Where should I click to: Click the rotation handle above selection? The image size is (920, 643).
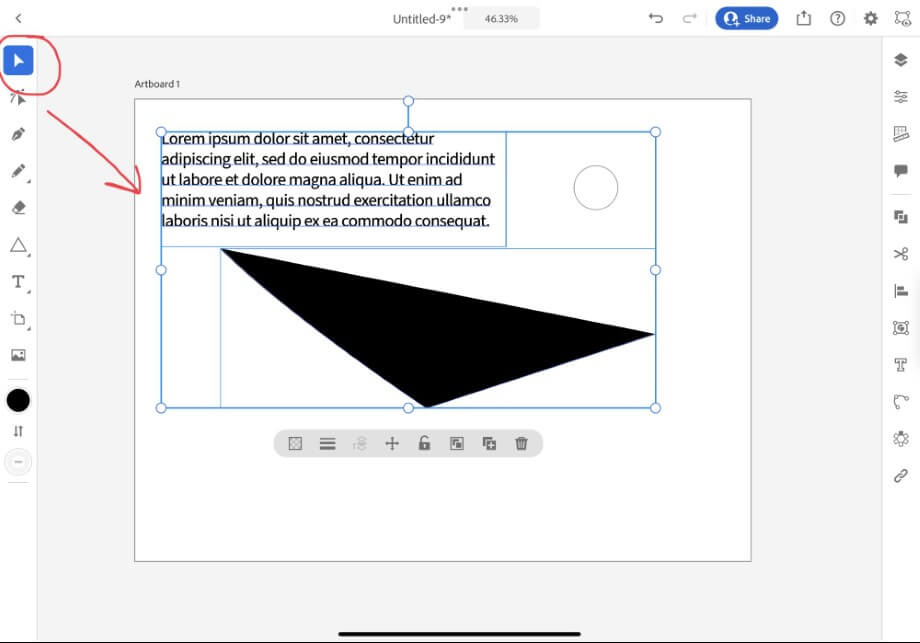(x=408, y=101)
